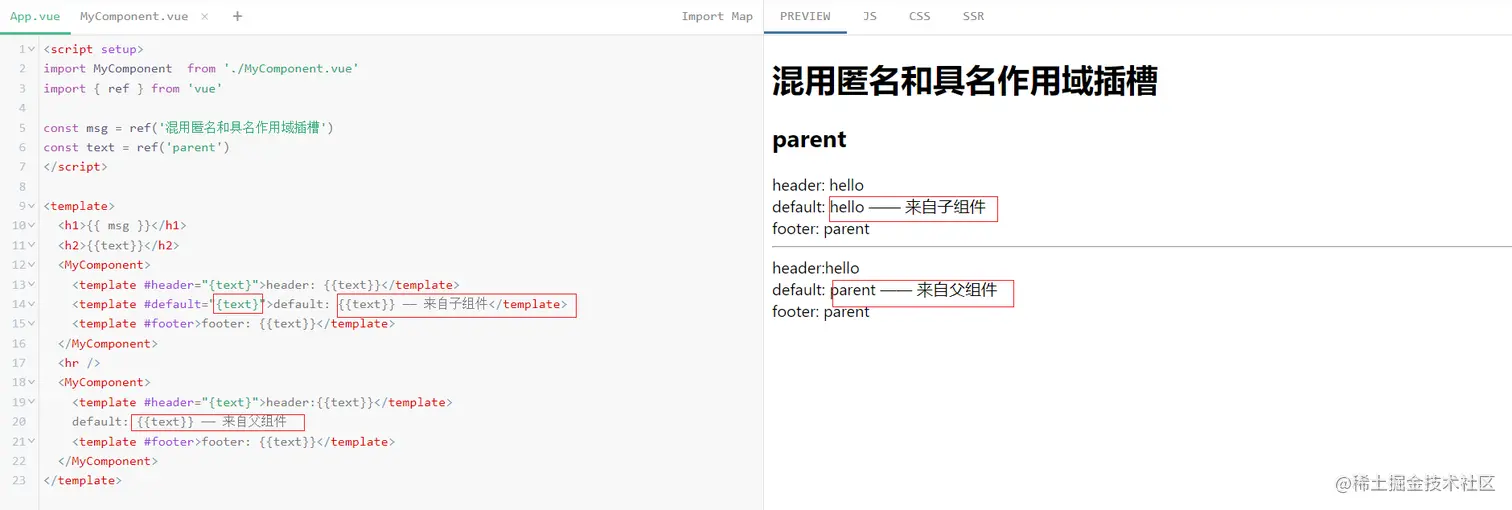Click the {{ msg }} interpolation on line 10

tap(118, 226)
